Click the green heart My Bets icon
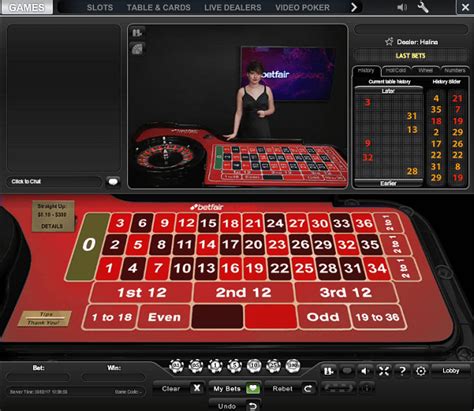 coord(253,388)
